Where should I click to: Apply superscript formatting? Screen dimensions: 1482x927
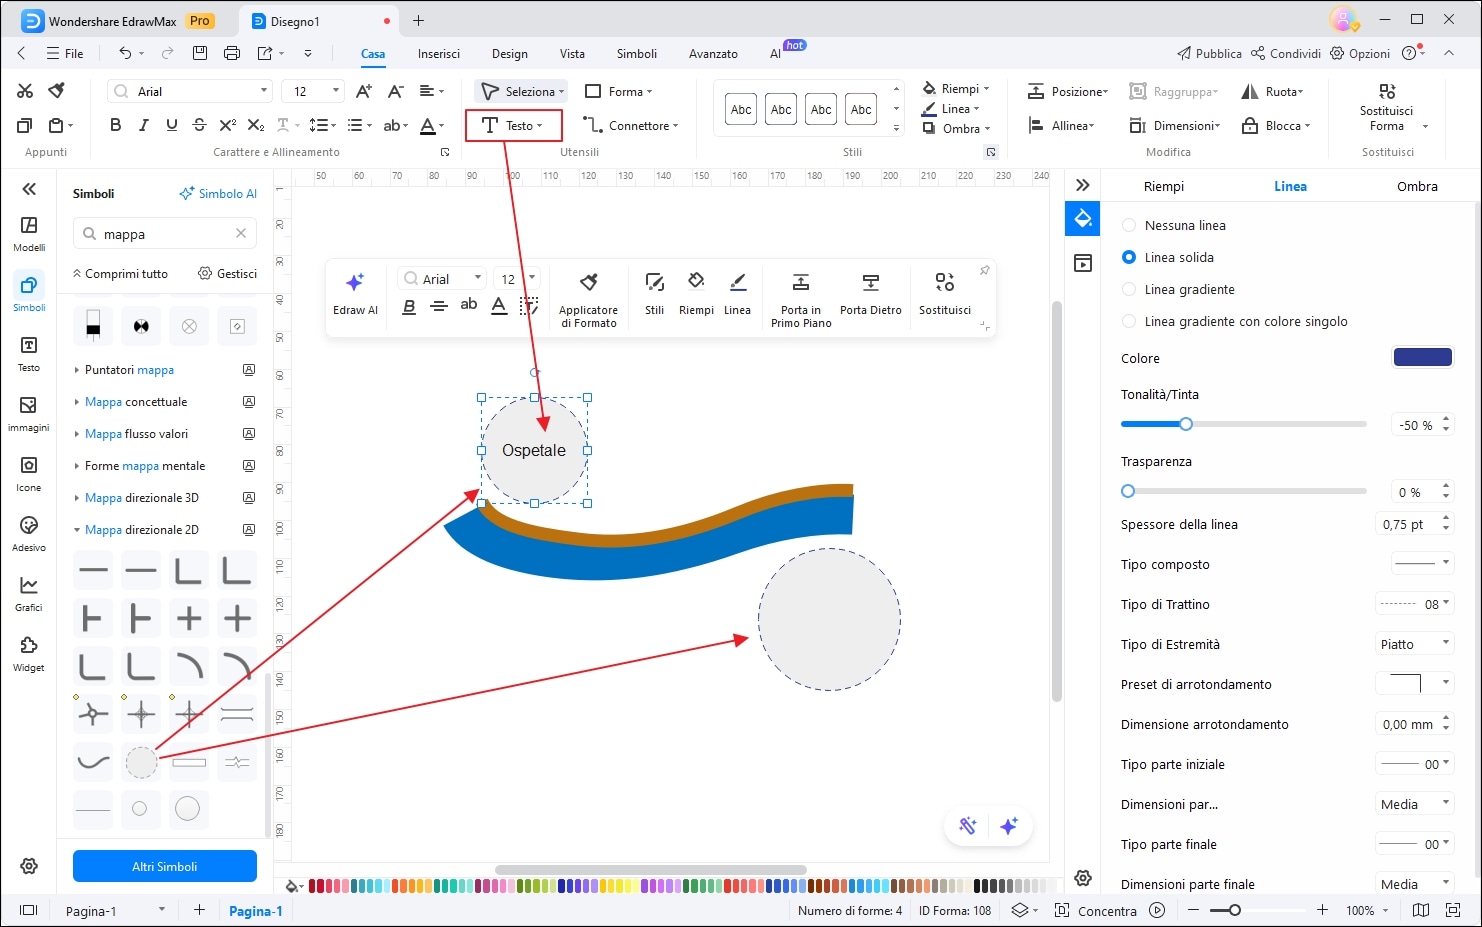[x=227, y=125]
